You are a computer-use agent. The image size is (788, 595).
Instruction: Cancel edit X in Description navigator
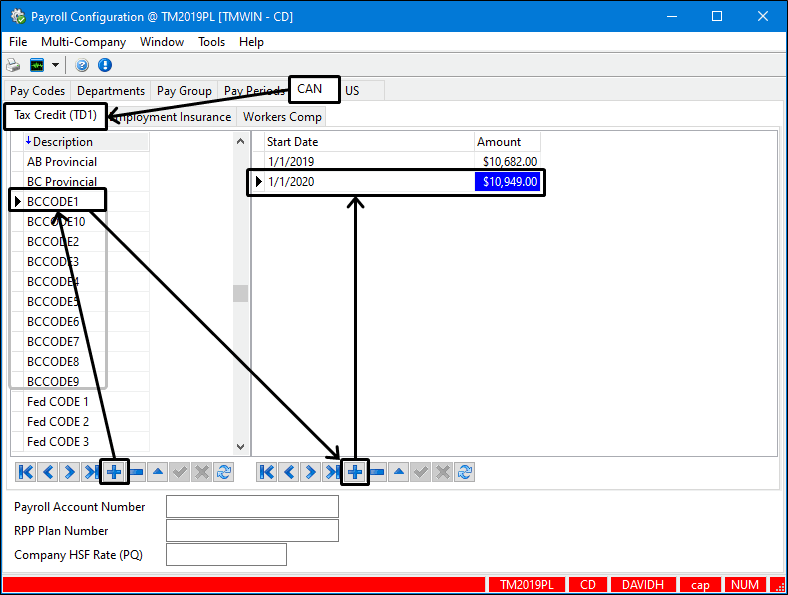click(x=202, y=472)
